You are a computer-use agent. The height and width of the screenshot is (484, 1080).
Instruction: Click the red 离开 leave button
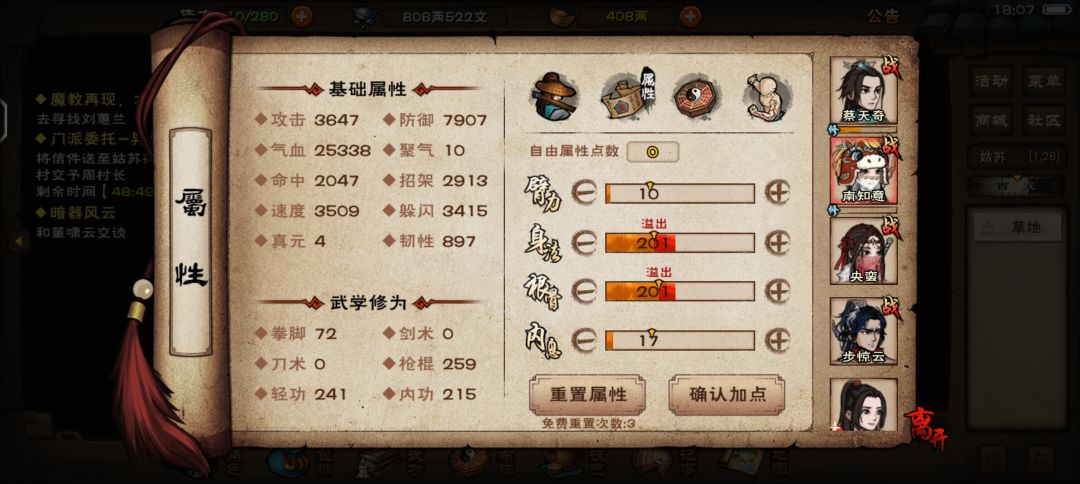coord(926,427)
